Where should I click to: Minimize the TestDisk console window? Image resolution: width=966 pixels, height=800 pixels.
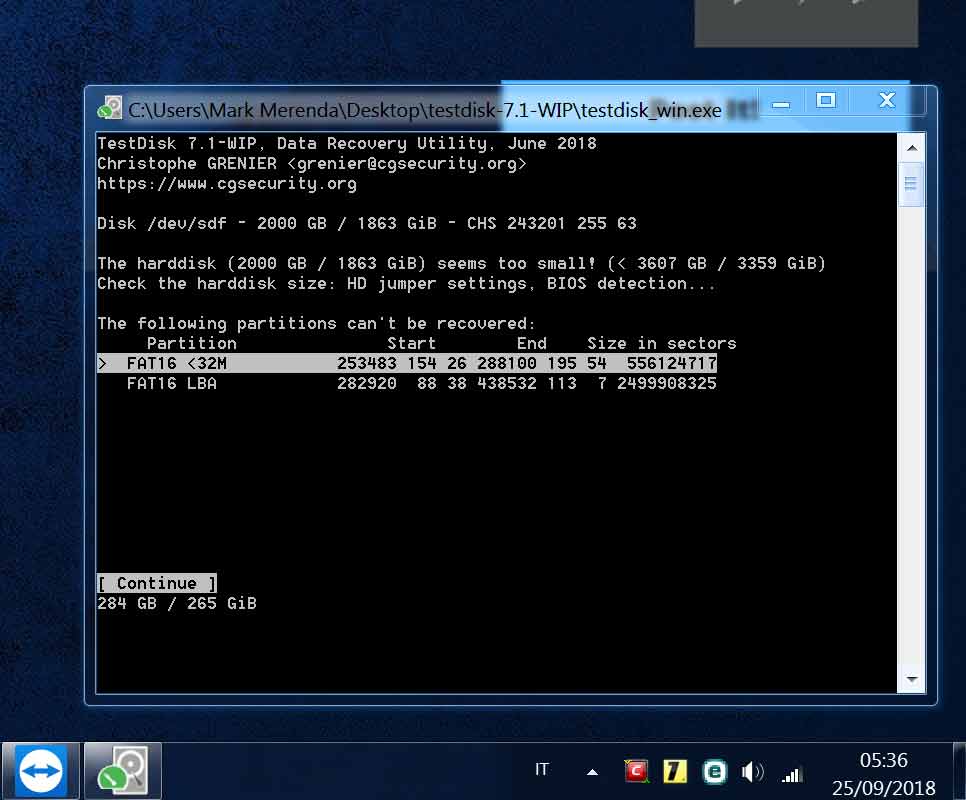tap(781, 102)
